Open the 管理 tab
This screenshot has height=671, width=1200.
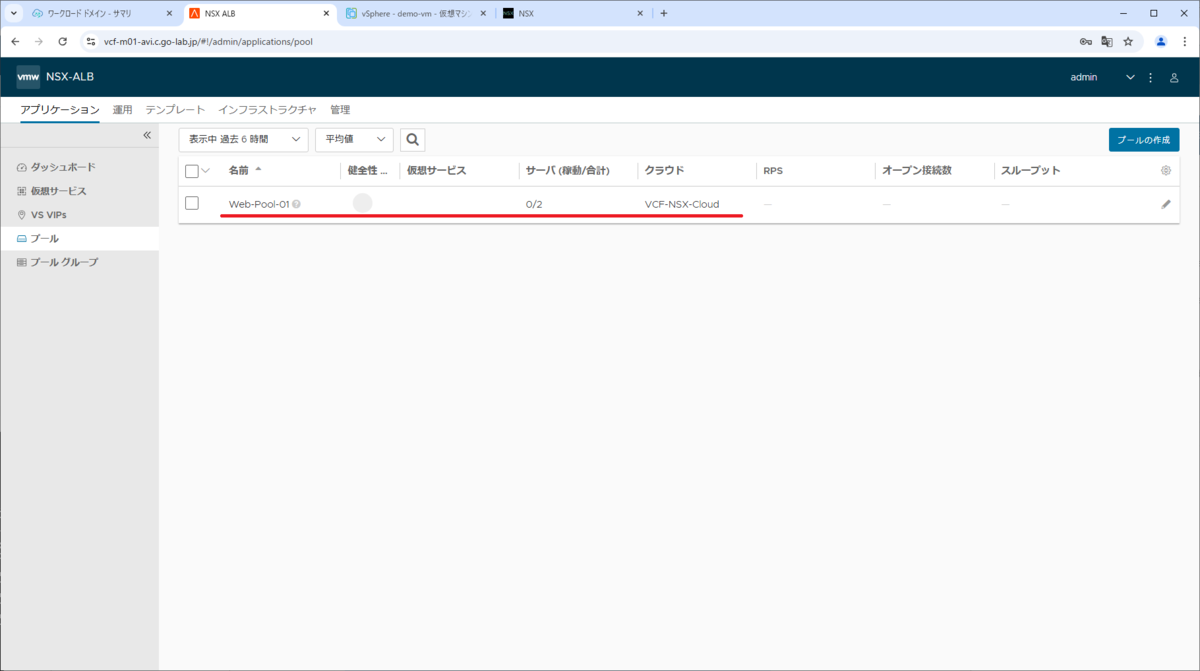pos(340,110)
